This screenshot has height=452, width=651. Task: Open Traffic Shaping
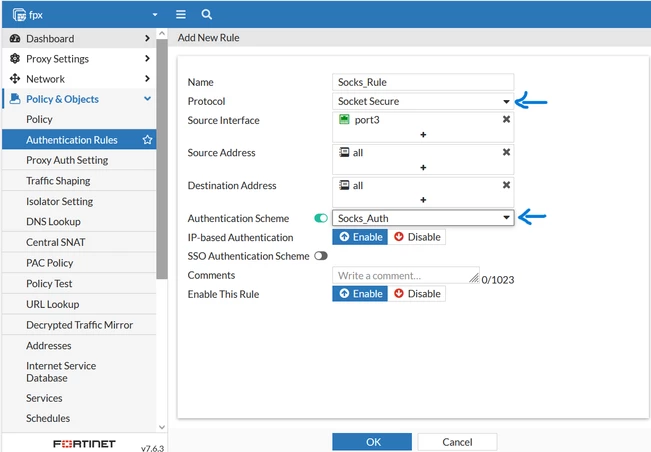click(x=79, y=181)
